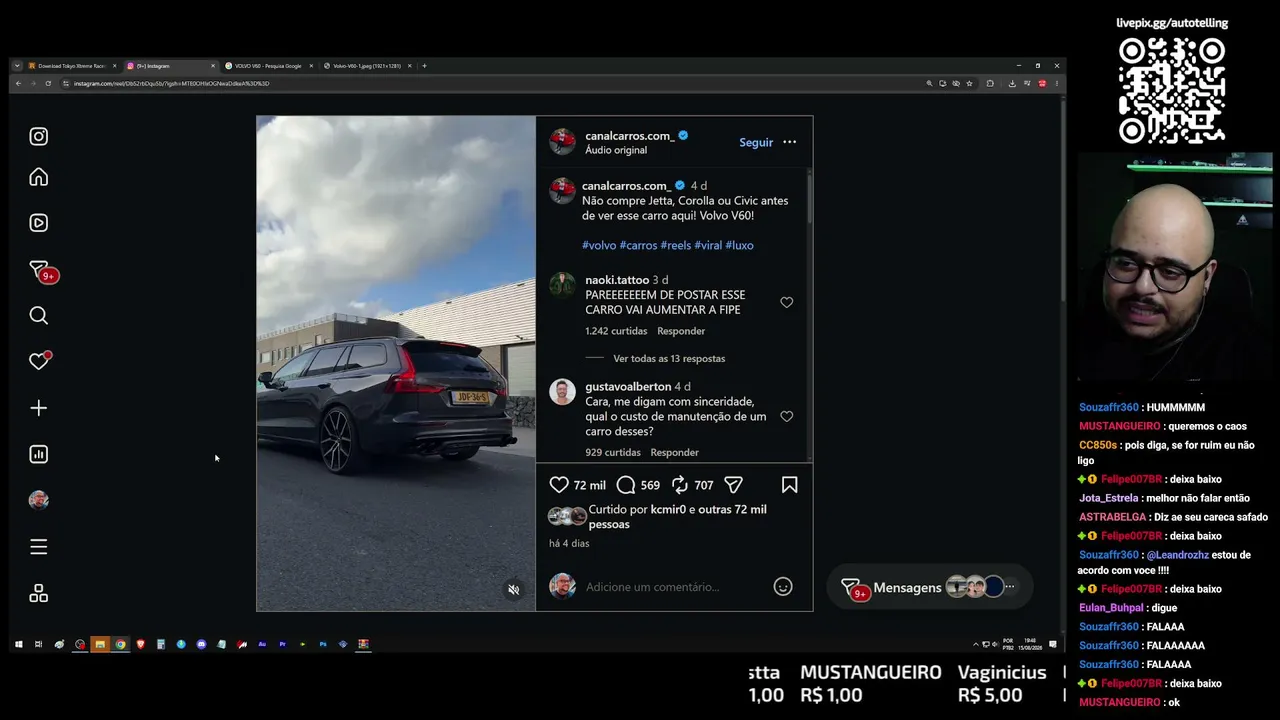Screen dimensions: 1280x720
Task: Open the Search magnifier in sidebar
Action: 38,316
